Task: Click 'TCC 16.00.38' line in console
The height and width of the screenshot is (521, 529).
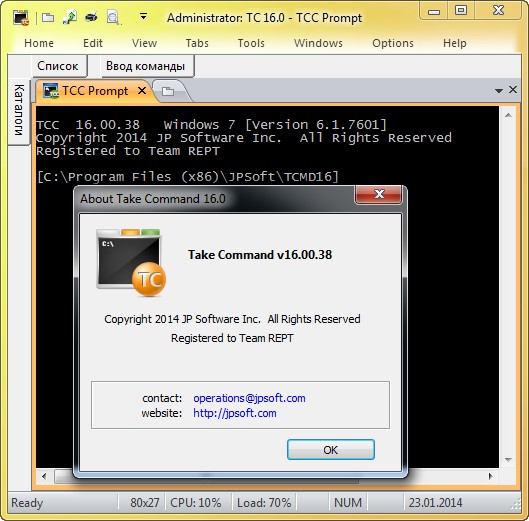Action: click(211, 125)
